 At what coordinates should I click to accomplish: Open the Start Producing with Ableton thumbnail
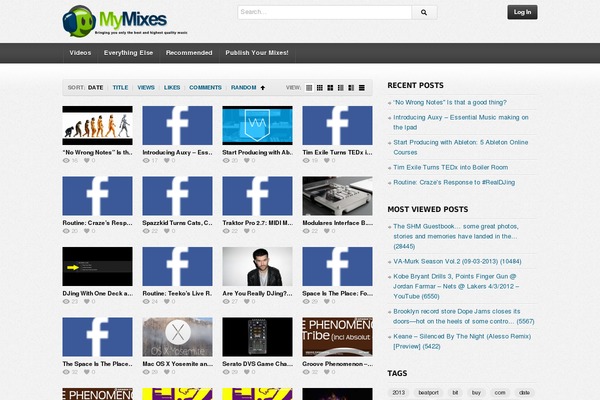(x=258, y=126)
